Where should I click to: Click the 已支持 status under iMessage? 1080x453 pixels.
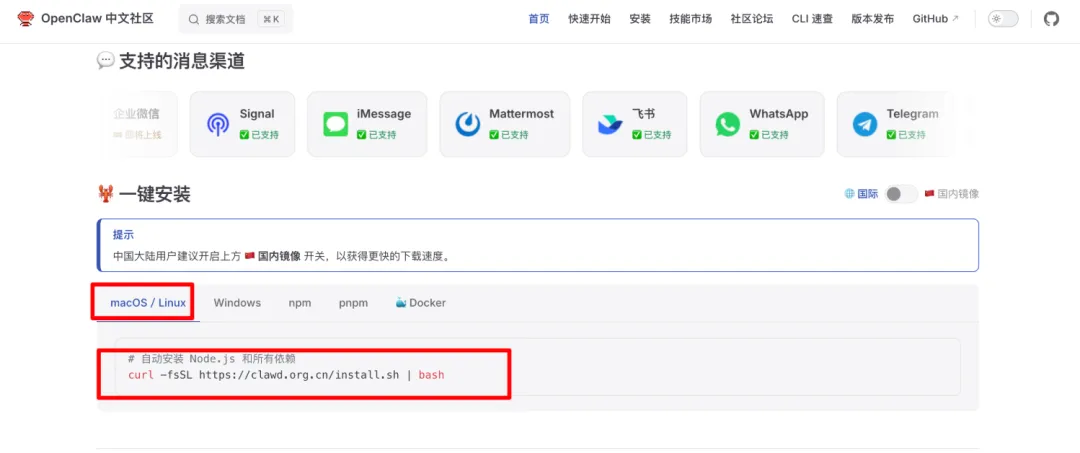tap(376, 135)
